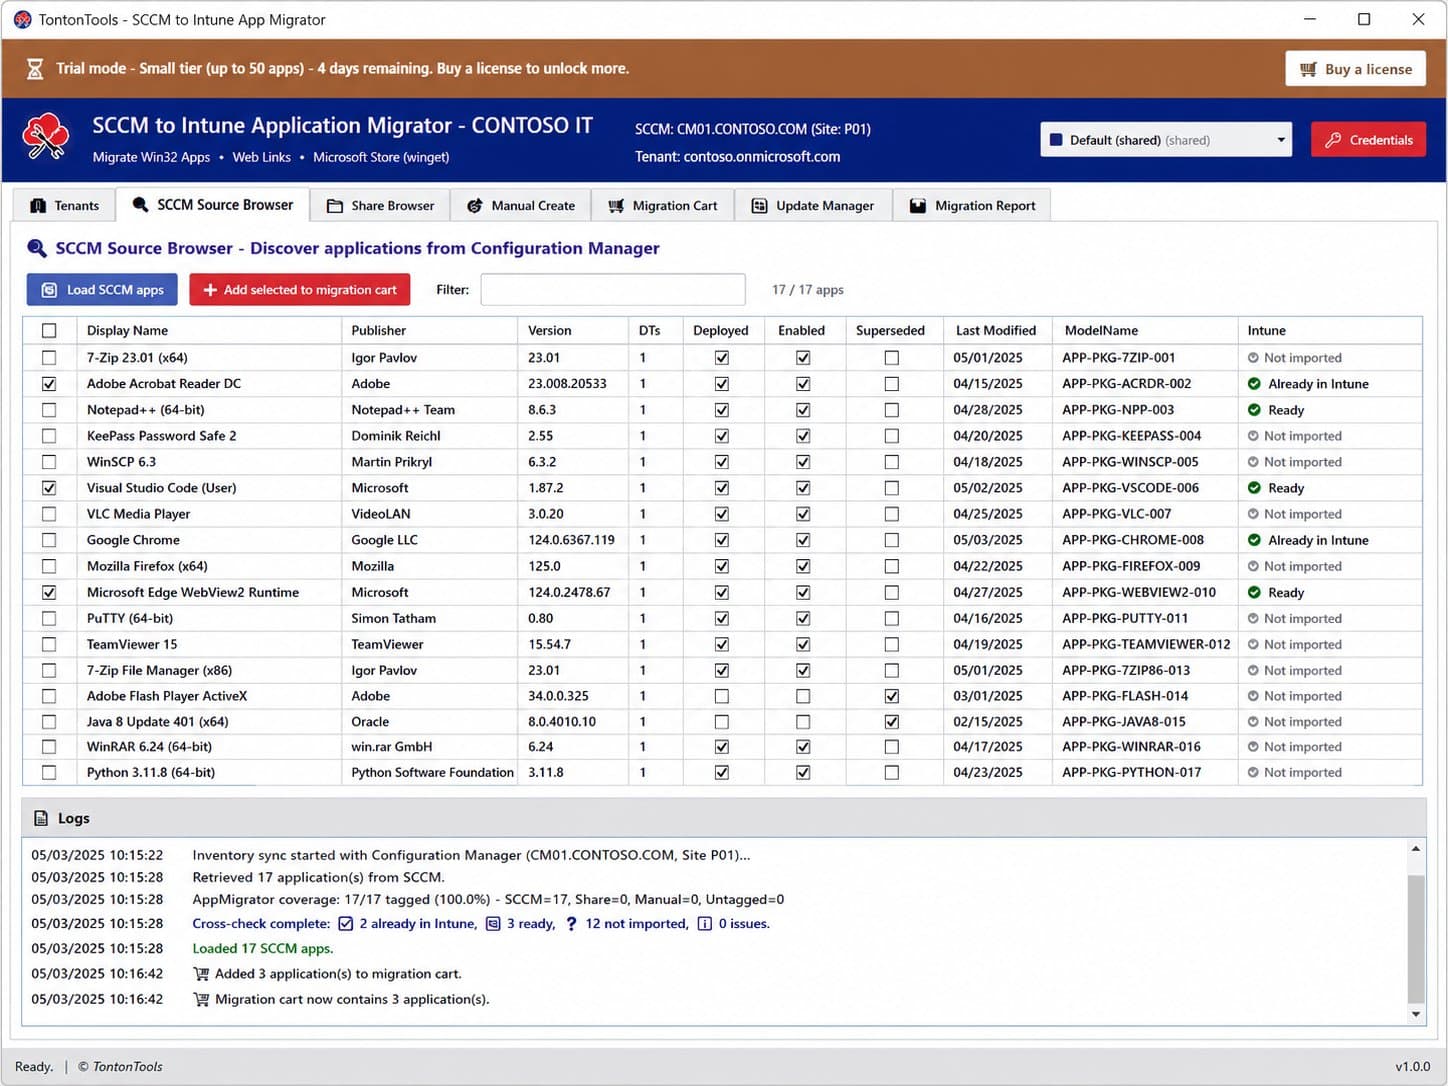1448x1086 pixels.
Task: Click the hourglass trial mode icon
Action: pyautogui.click(x=35, y=69)
